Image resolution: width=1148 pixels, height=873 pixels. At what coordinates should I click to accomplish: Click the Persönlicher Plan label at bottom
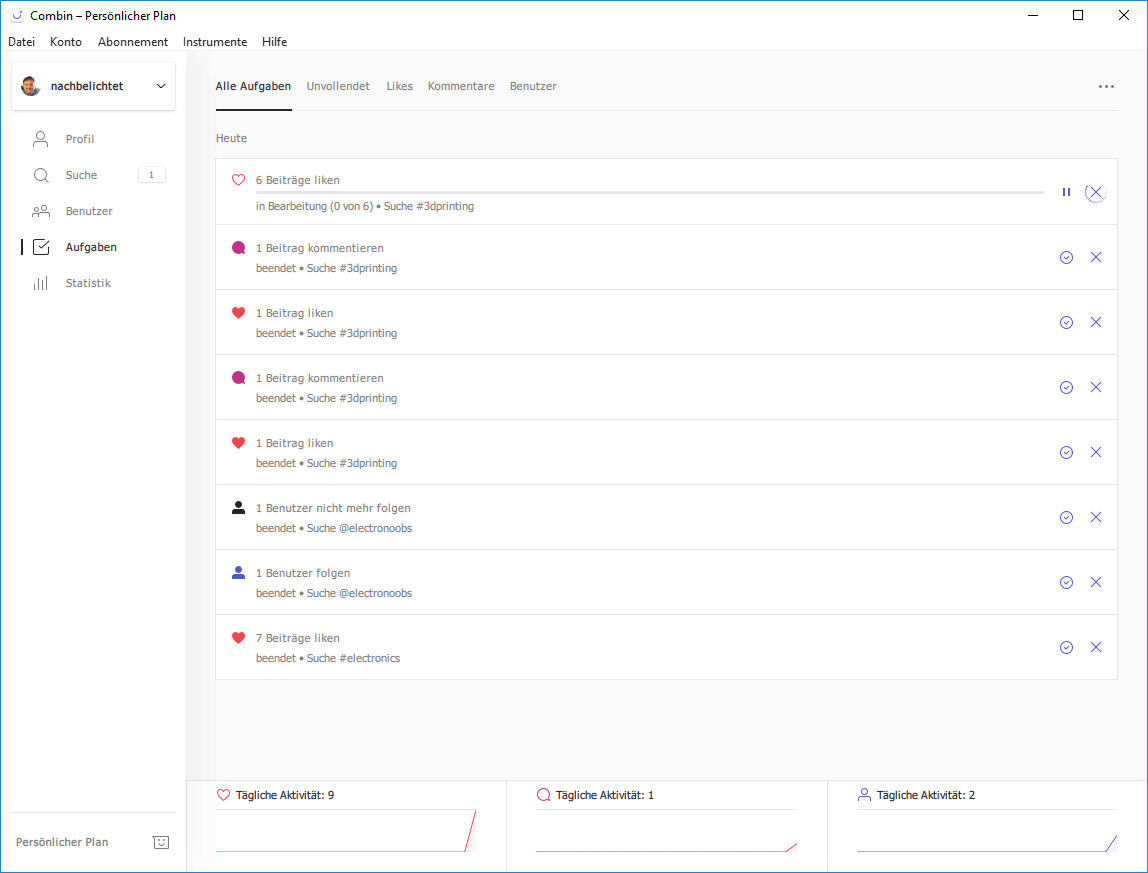(x=62, y=842)
